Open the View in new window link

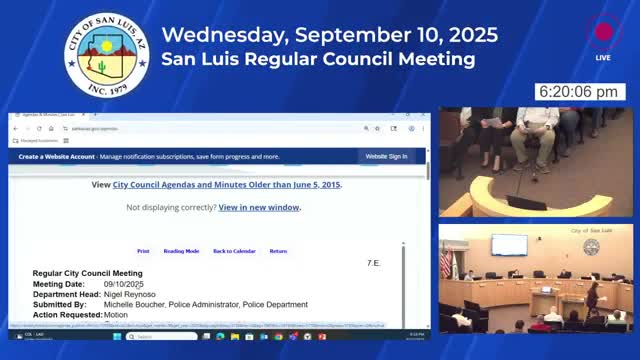point(259,207)
